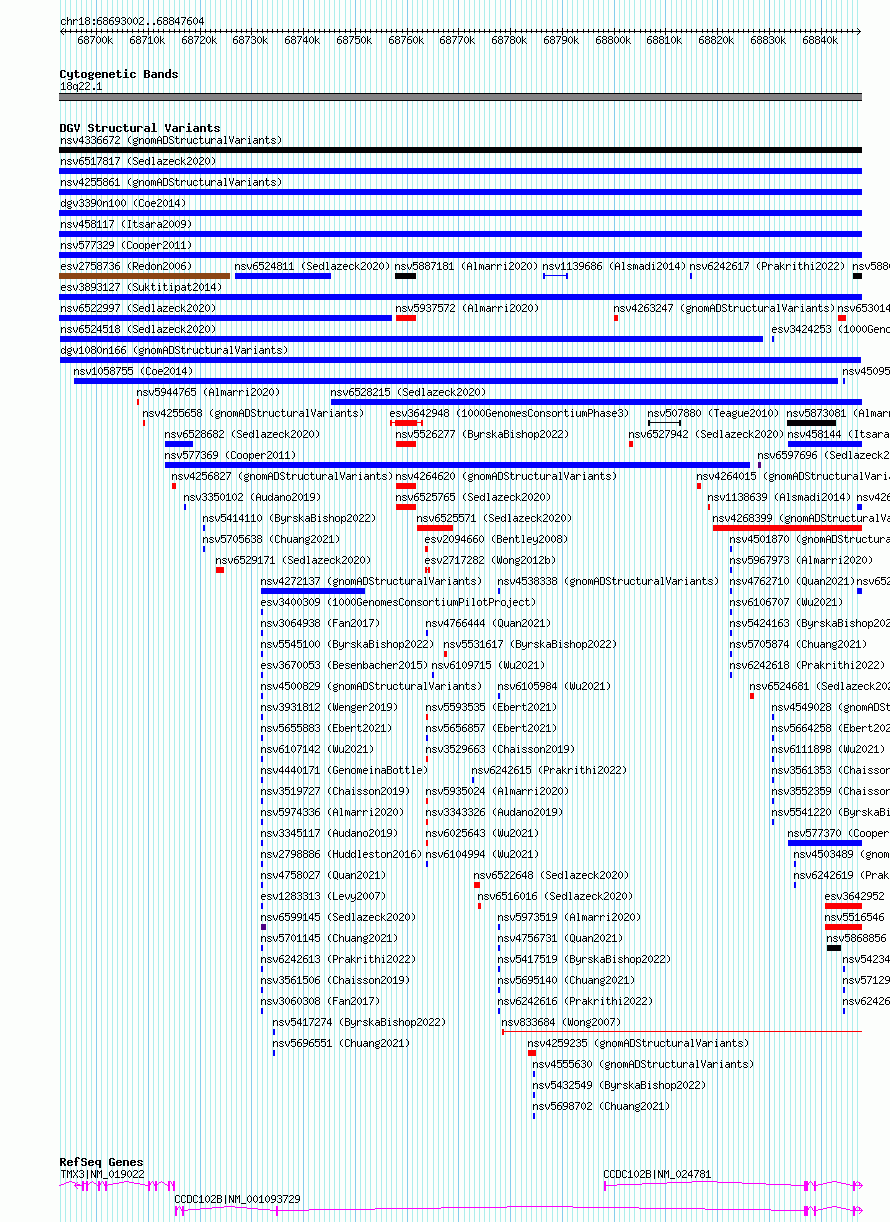
Task: Click the brown esv2758736 Redon2006 bar
Action: click(145, 276)
